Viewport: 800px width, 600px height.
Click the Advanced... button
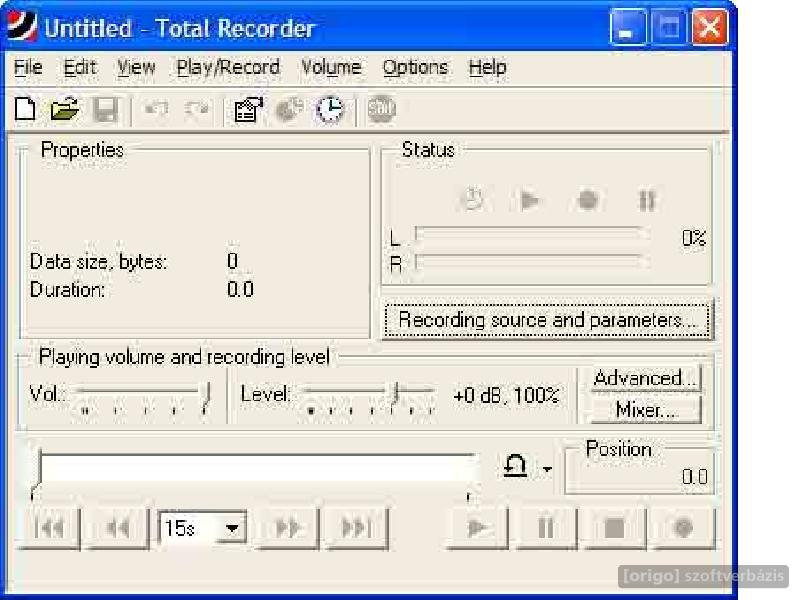pyautogui.click(x=646, y=378)
